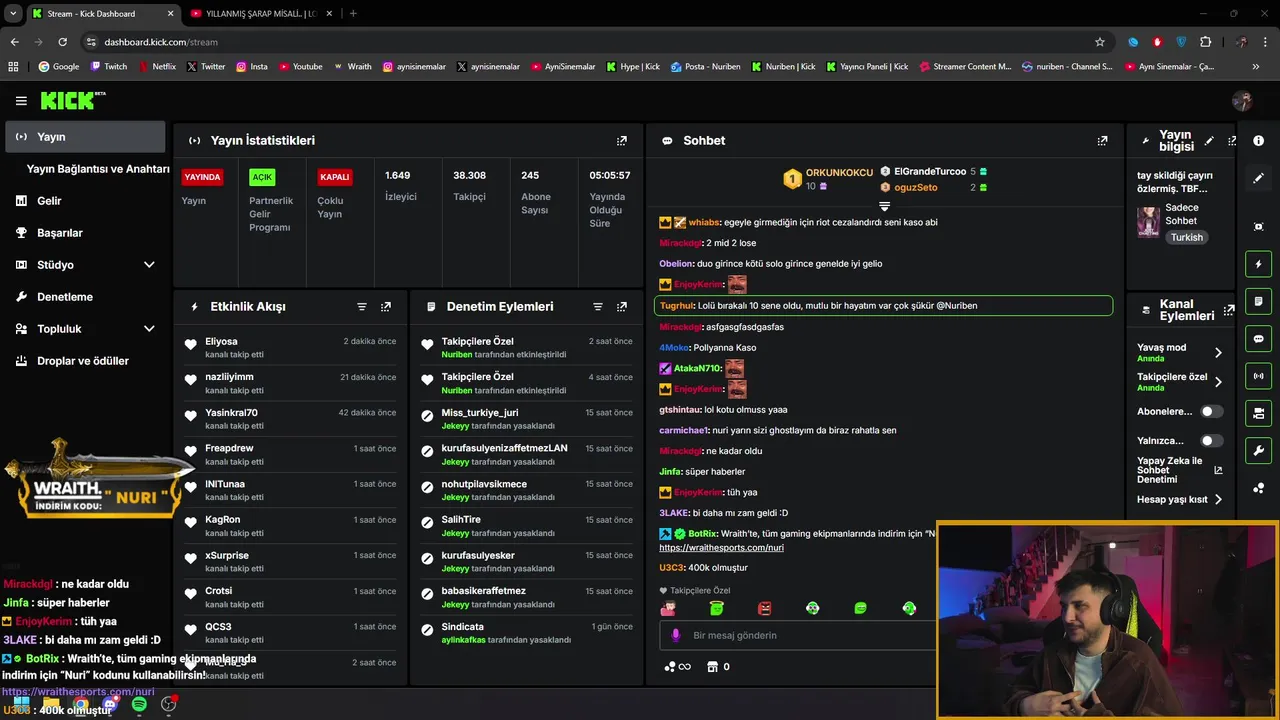Pop out the Kanal Eylemleri panel
Screen dimensions: 1280x720
click(x=1229, y=310)
